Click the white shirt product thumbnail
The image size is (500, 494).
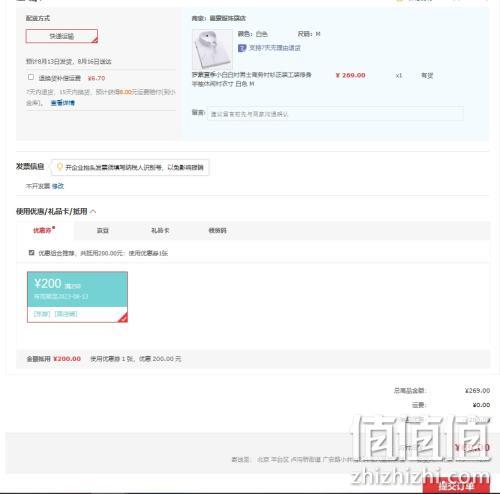click(212, 49)
